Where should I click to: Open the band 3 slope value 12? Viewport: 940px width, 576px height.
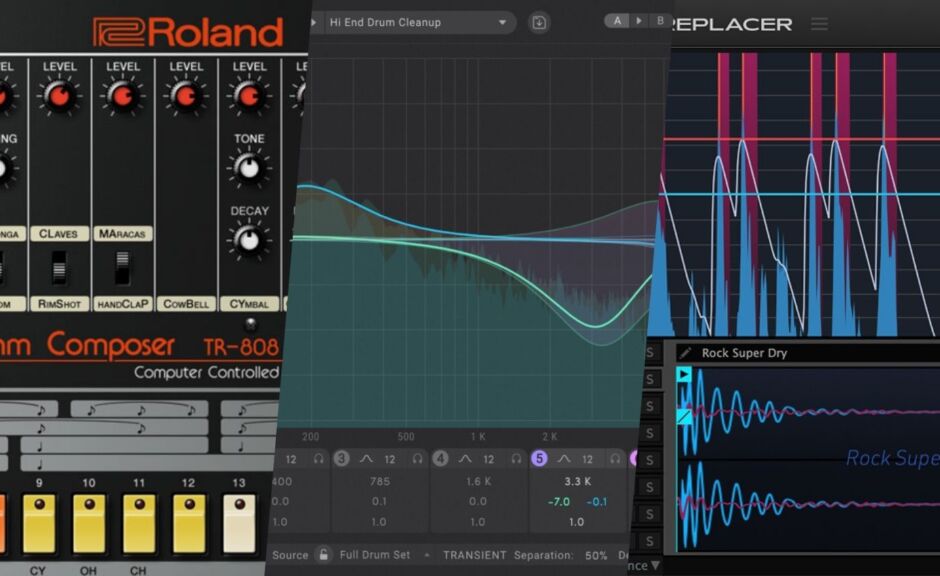[390, 460]
